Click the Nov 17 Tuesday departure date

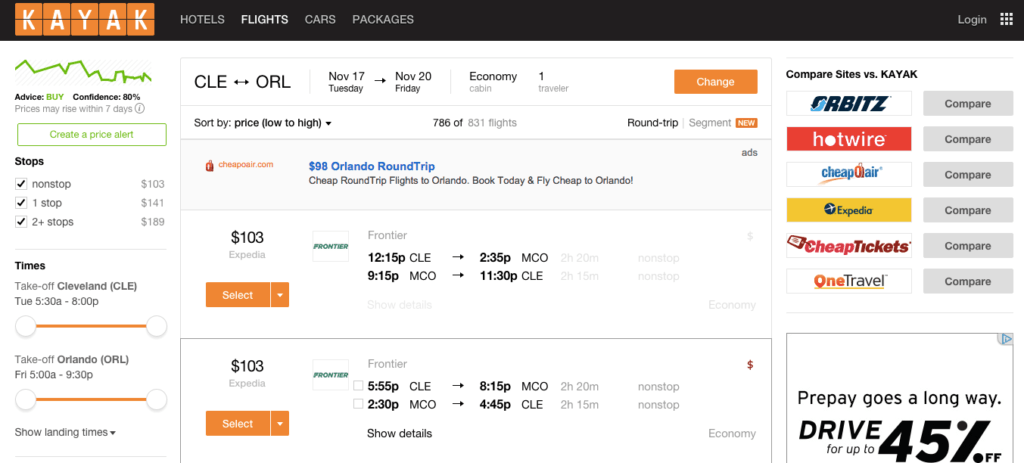click(x=347, y=82)
